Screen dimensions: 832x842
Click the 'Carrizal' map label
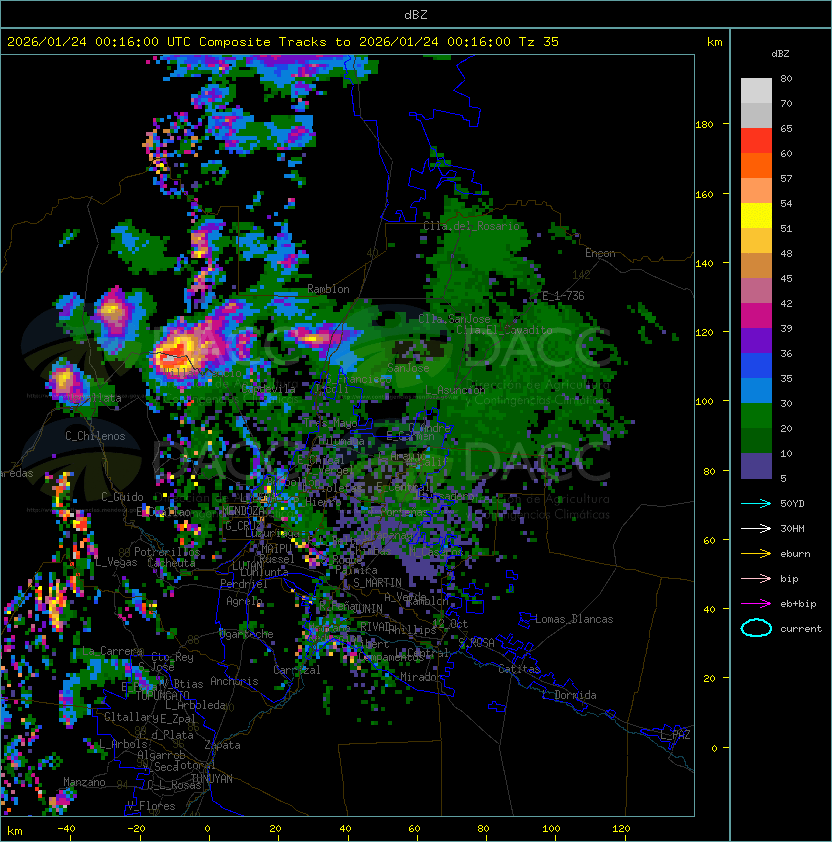point(297,670)
